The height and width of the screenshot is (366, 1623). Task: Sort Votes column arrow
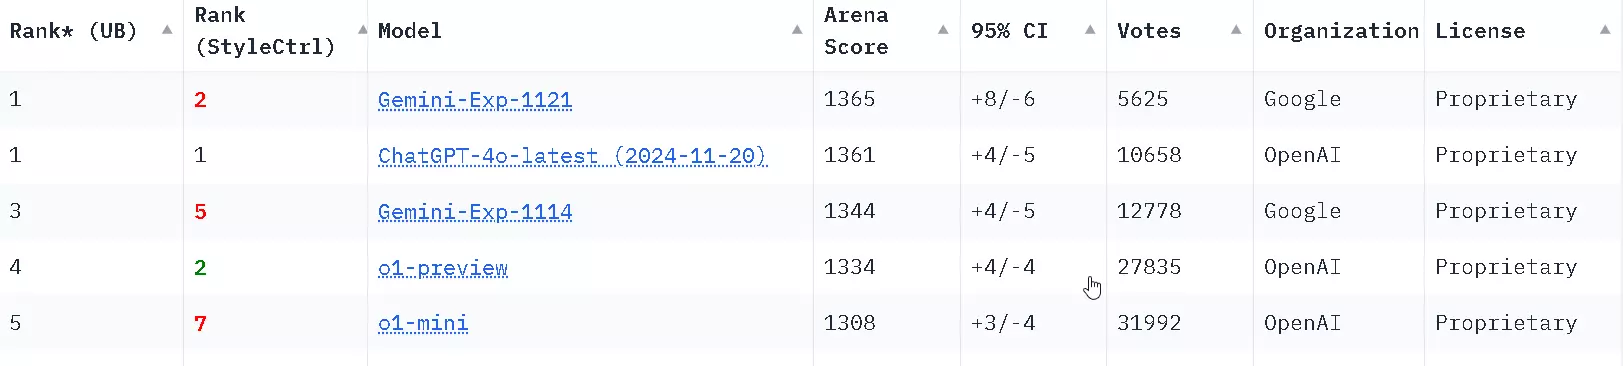point(1236,30)
